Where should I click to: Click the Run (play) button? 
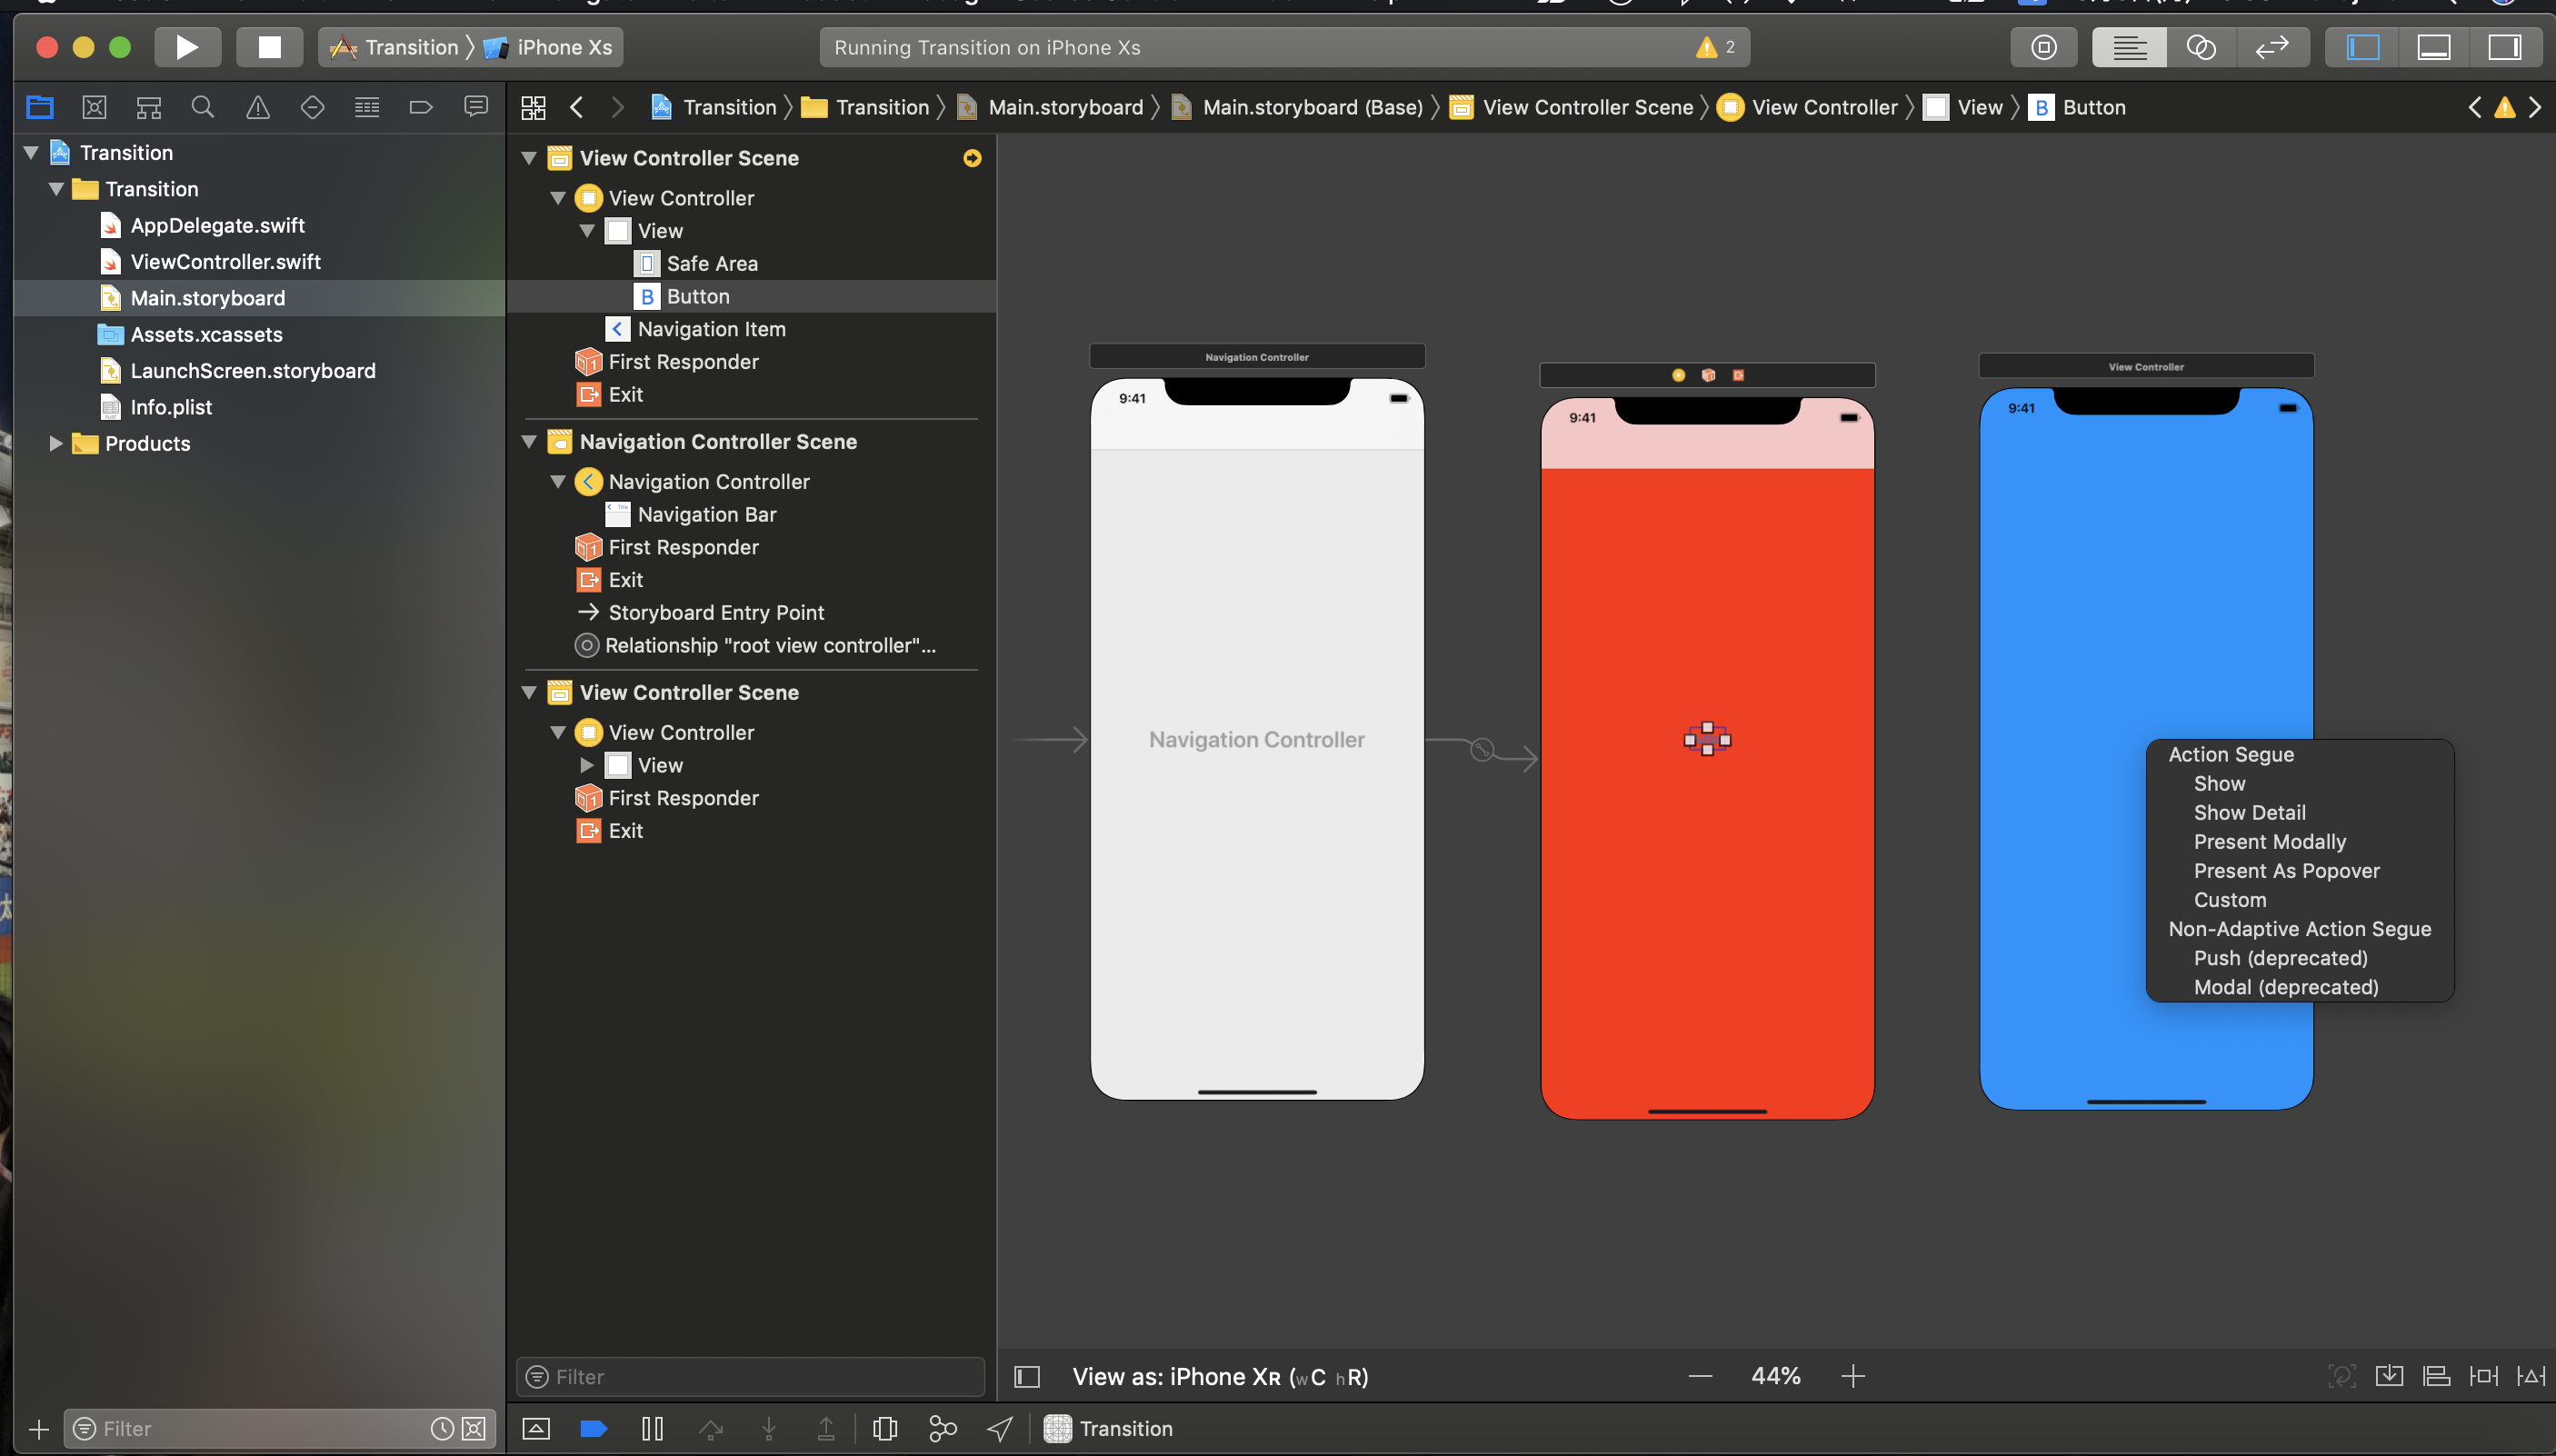tap(187, 47)
